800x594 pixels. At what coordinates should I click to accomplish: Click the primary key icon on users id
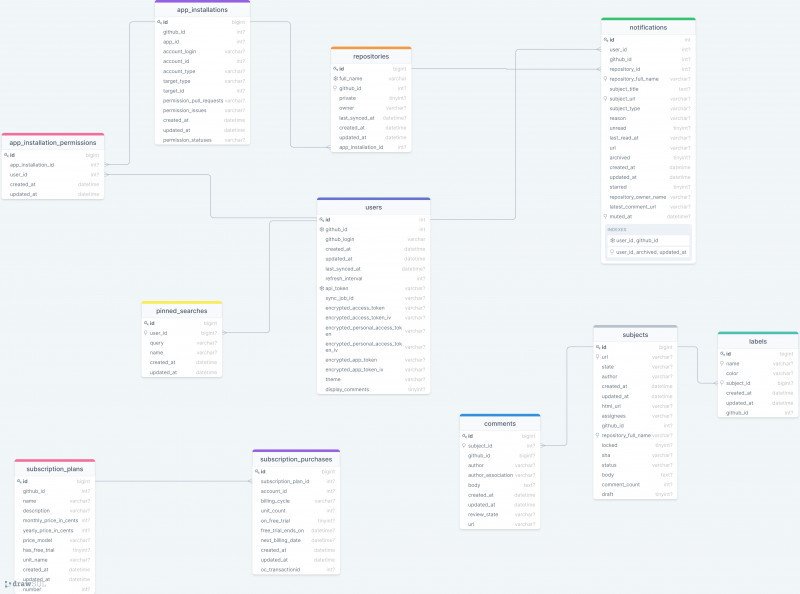pos(322,218)
